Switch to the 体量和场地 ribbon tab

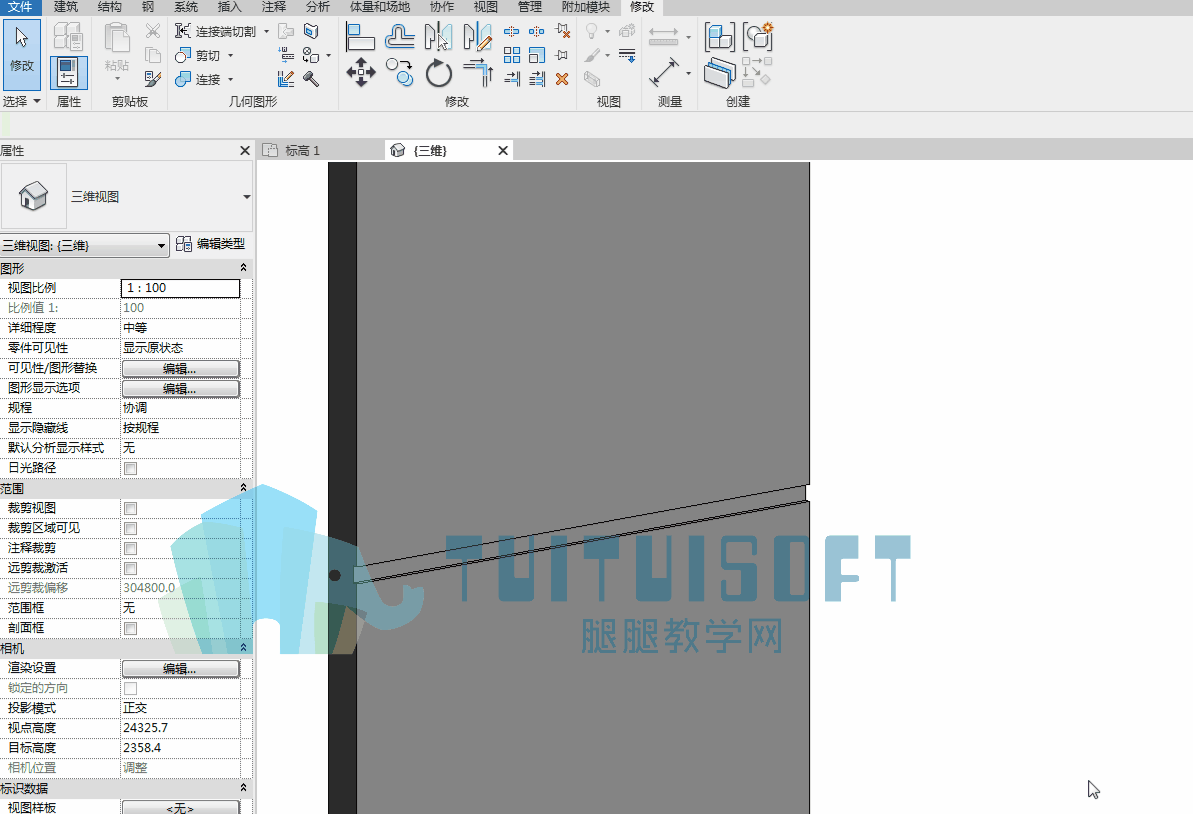click(380, 7)
